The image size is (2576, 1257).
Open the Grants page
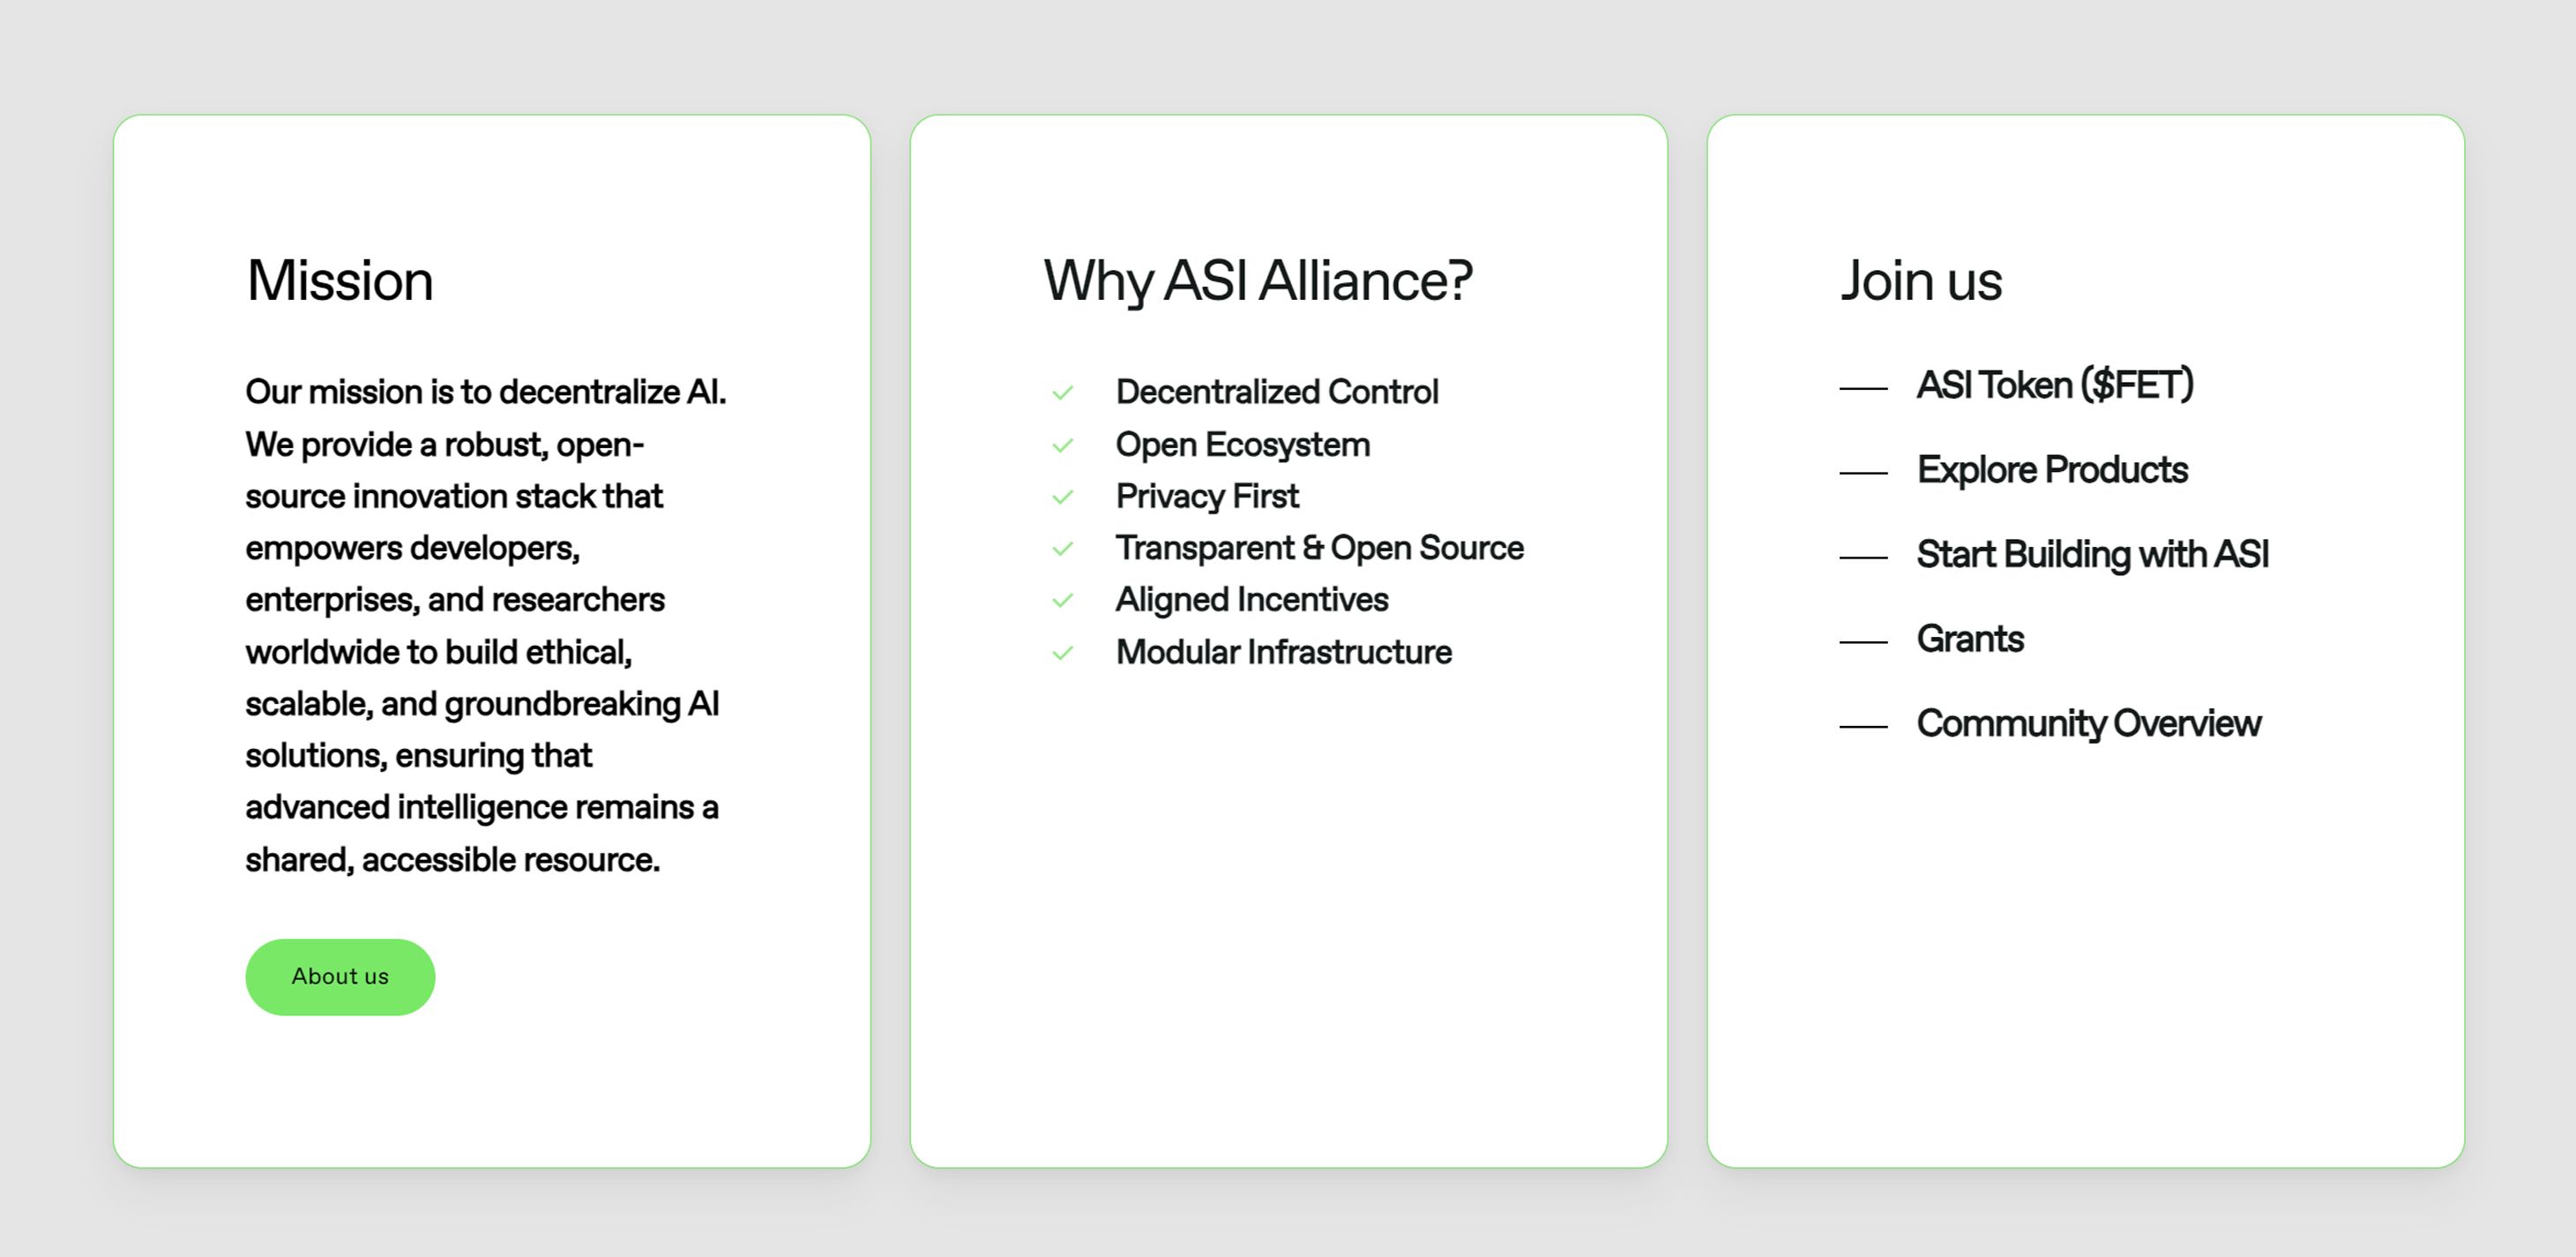(x=1970, y=639)
